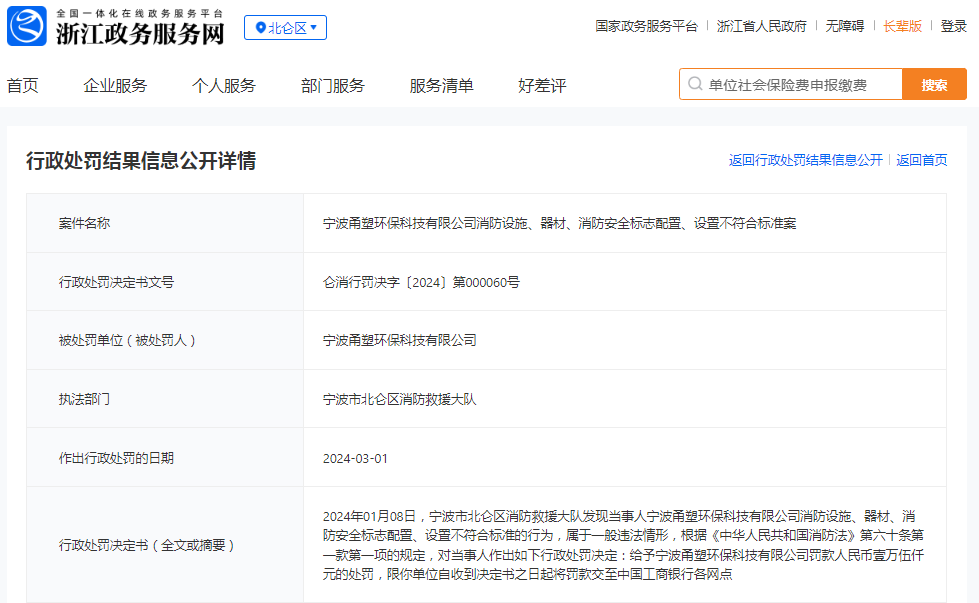Viewport: 979px width, 603px height.
Task: Open 好差评 navigation item
Action: tap(542, 86)
